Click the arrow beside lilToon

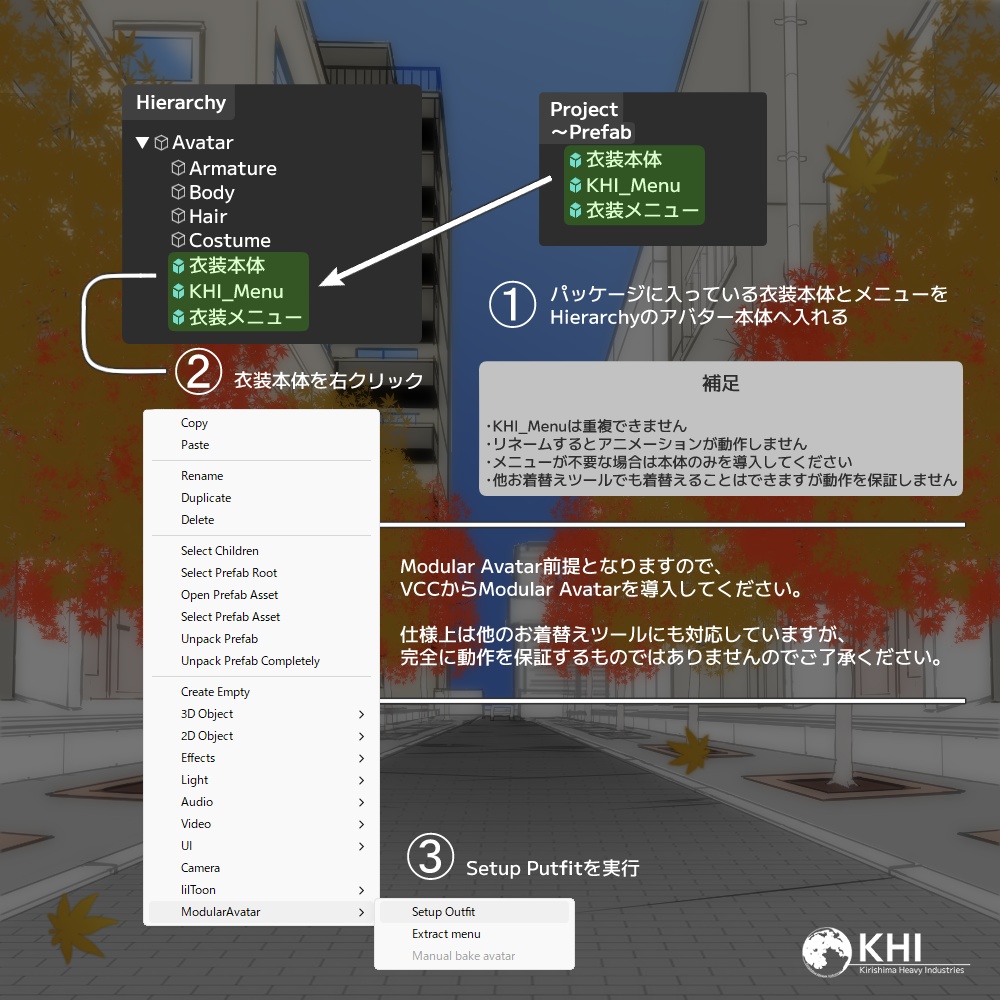pos(362,890)
